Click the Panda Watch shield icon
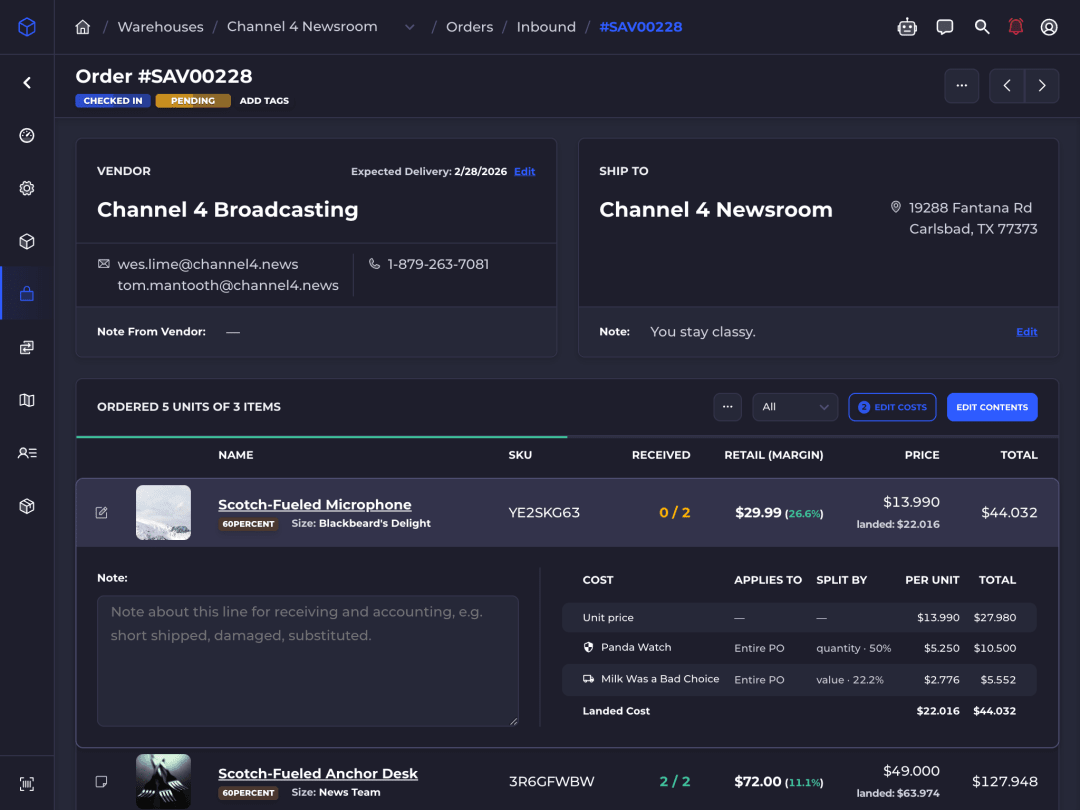 pos(588,647)
